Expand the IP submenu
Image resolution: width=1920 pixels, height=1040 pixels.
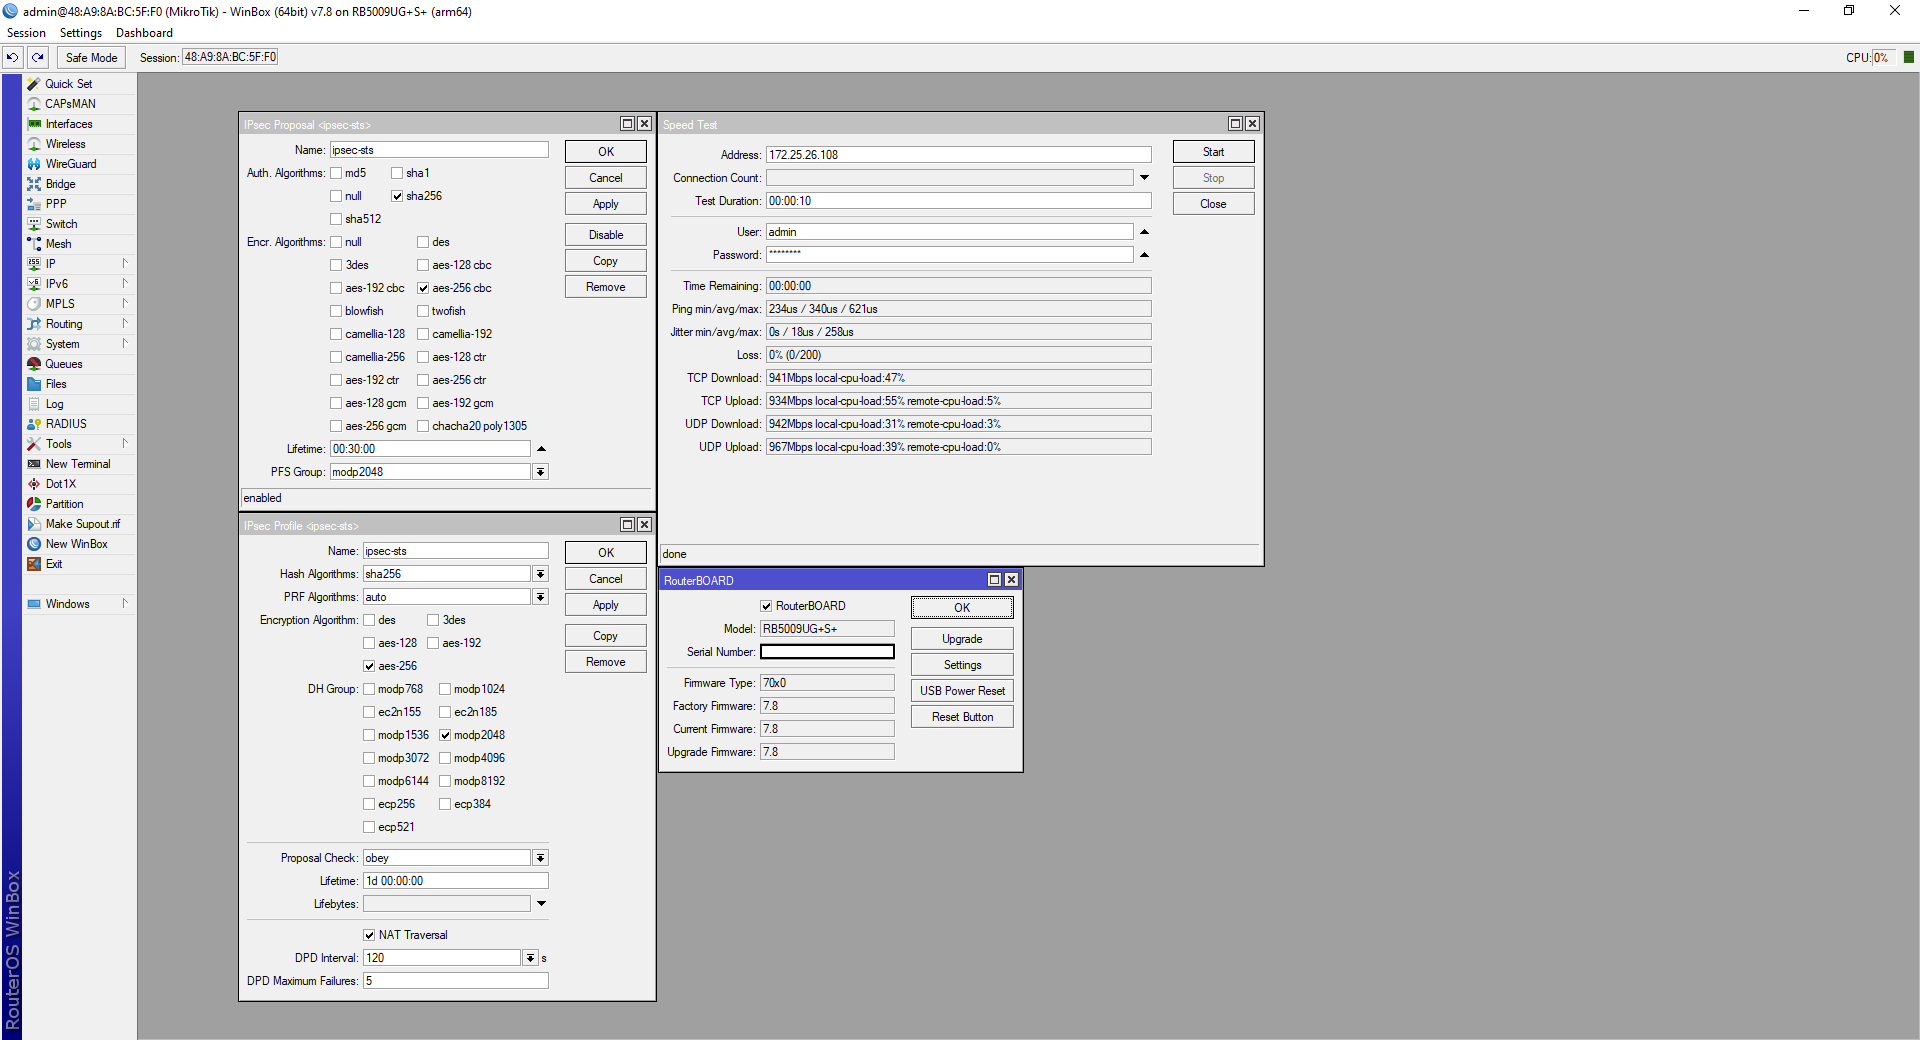[125, 264]
